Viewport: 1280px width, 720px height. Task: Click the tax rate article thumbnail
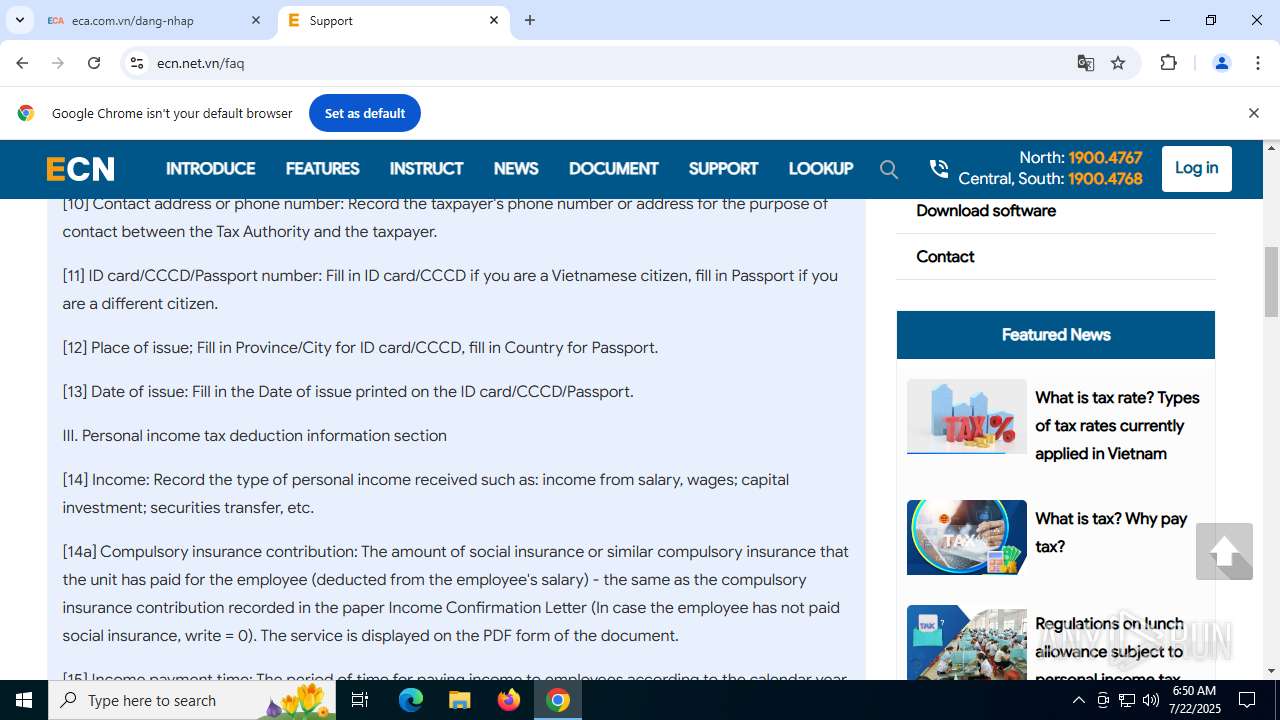click(x=966, y=417)
